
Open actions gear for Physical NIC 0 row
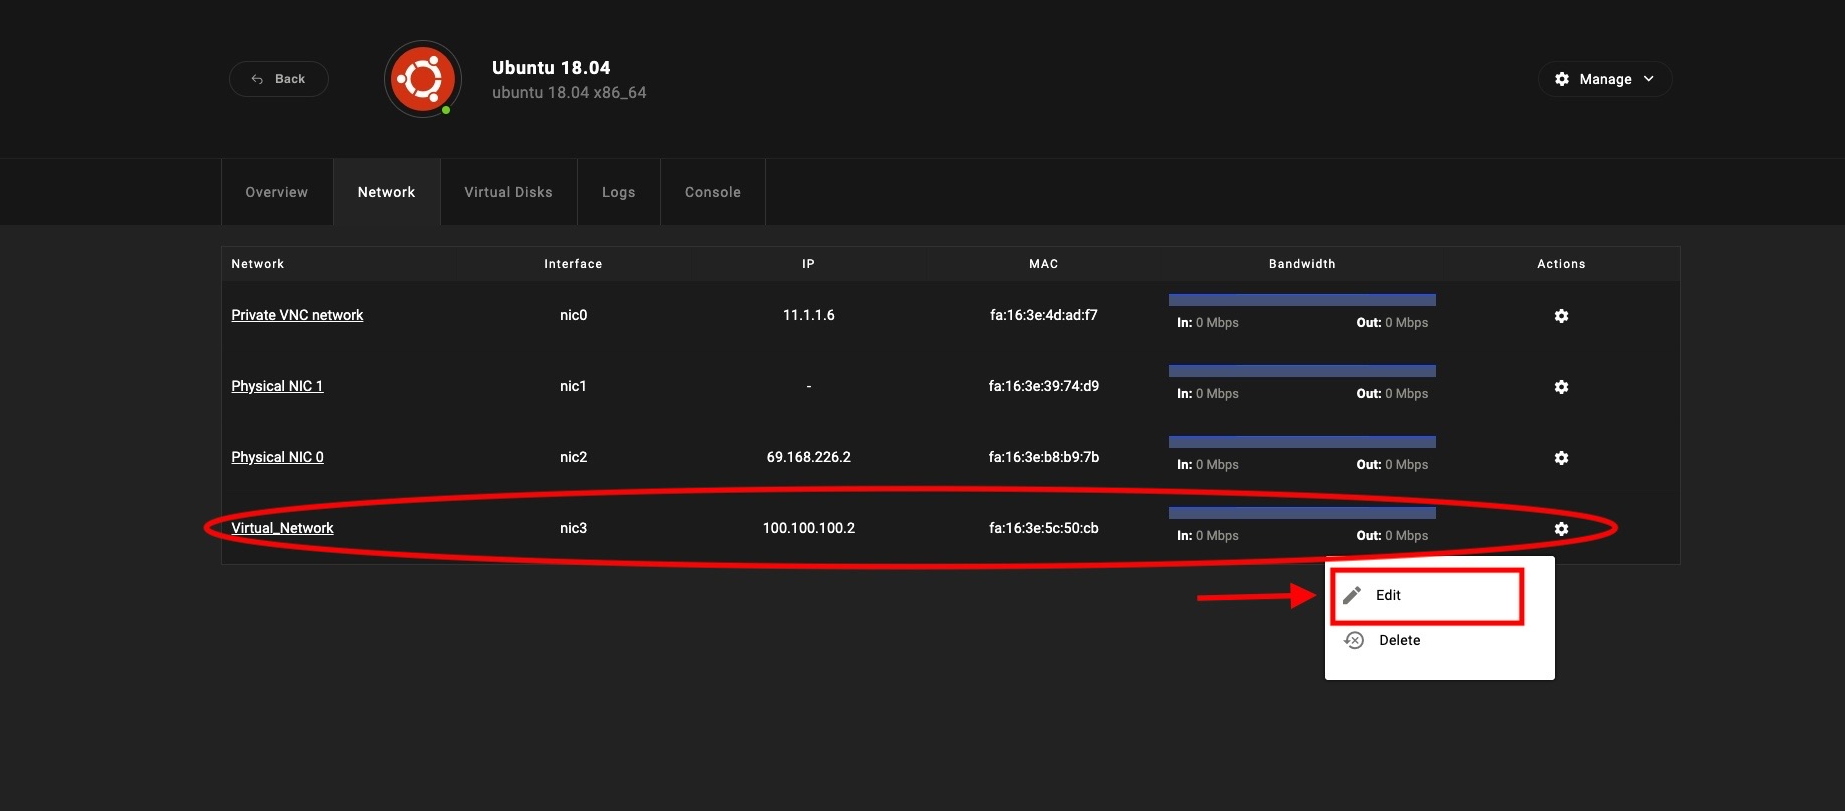tap(1561, 458)
